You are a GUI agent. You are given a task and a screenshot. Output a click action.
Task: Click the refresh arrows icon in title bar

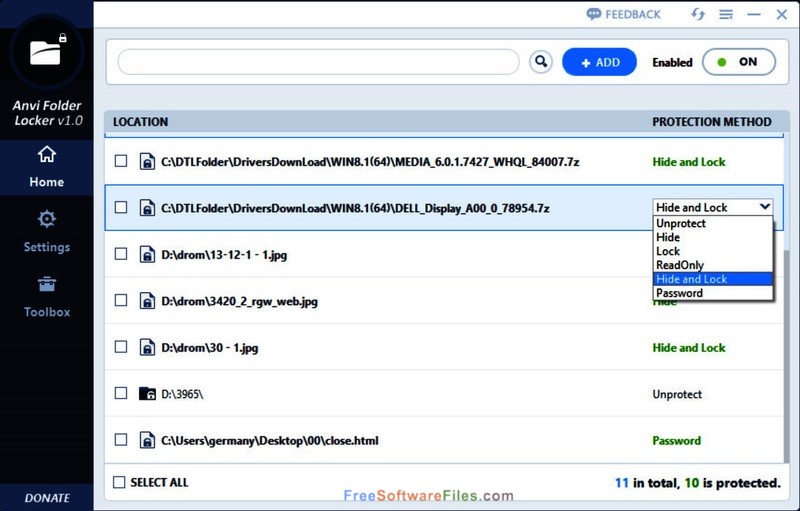698,14
